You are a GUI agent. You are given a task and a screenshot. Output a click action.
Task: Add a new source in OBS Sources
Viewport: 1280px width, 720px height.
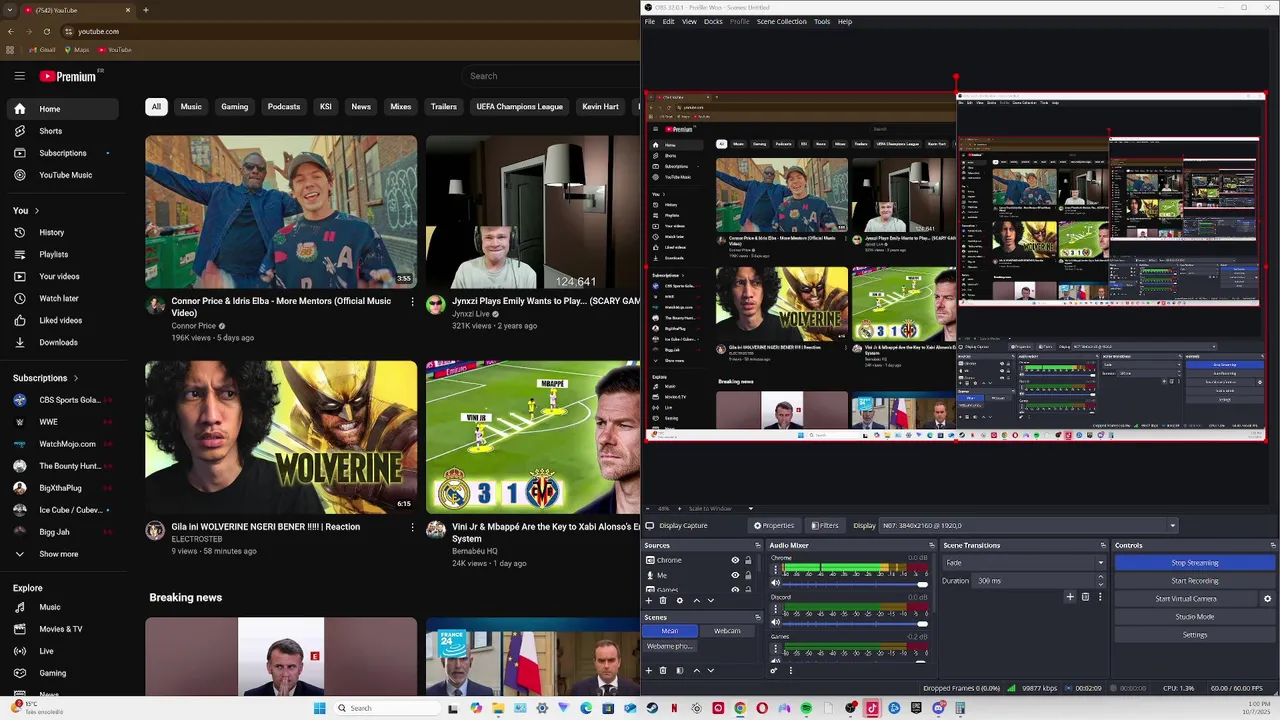point(648,600)
